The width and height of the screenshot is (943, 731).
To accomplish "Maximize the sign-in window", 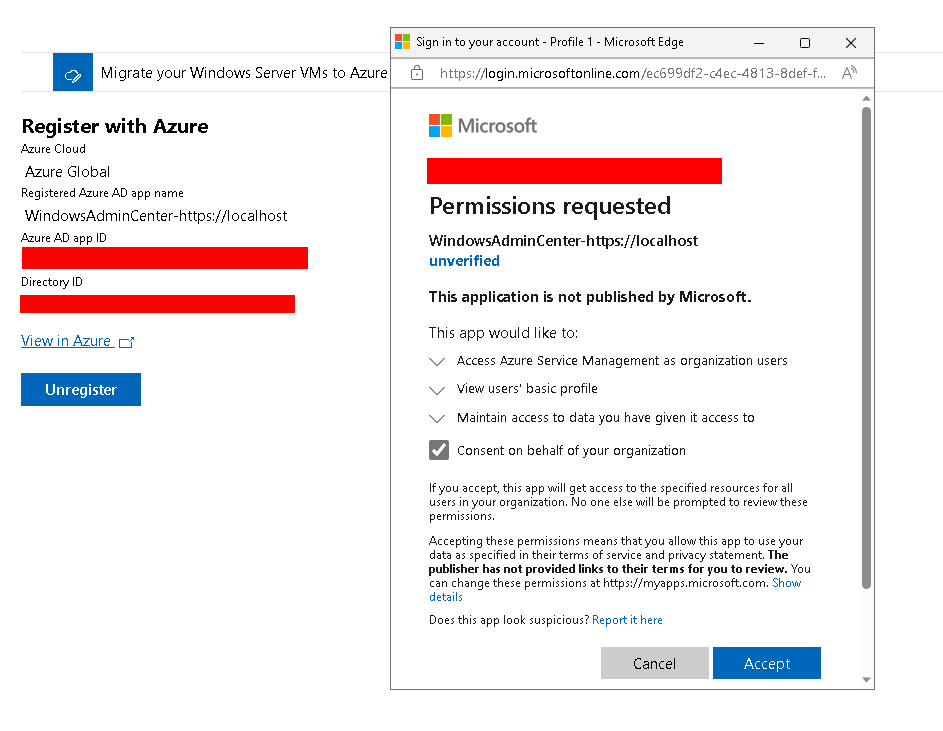I will (805, 43).
